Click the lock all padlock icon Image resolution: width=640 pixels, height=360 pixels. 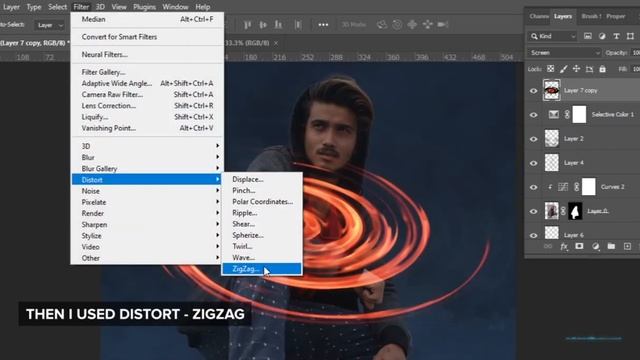(602, 69)
